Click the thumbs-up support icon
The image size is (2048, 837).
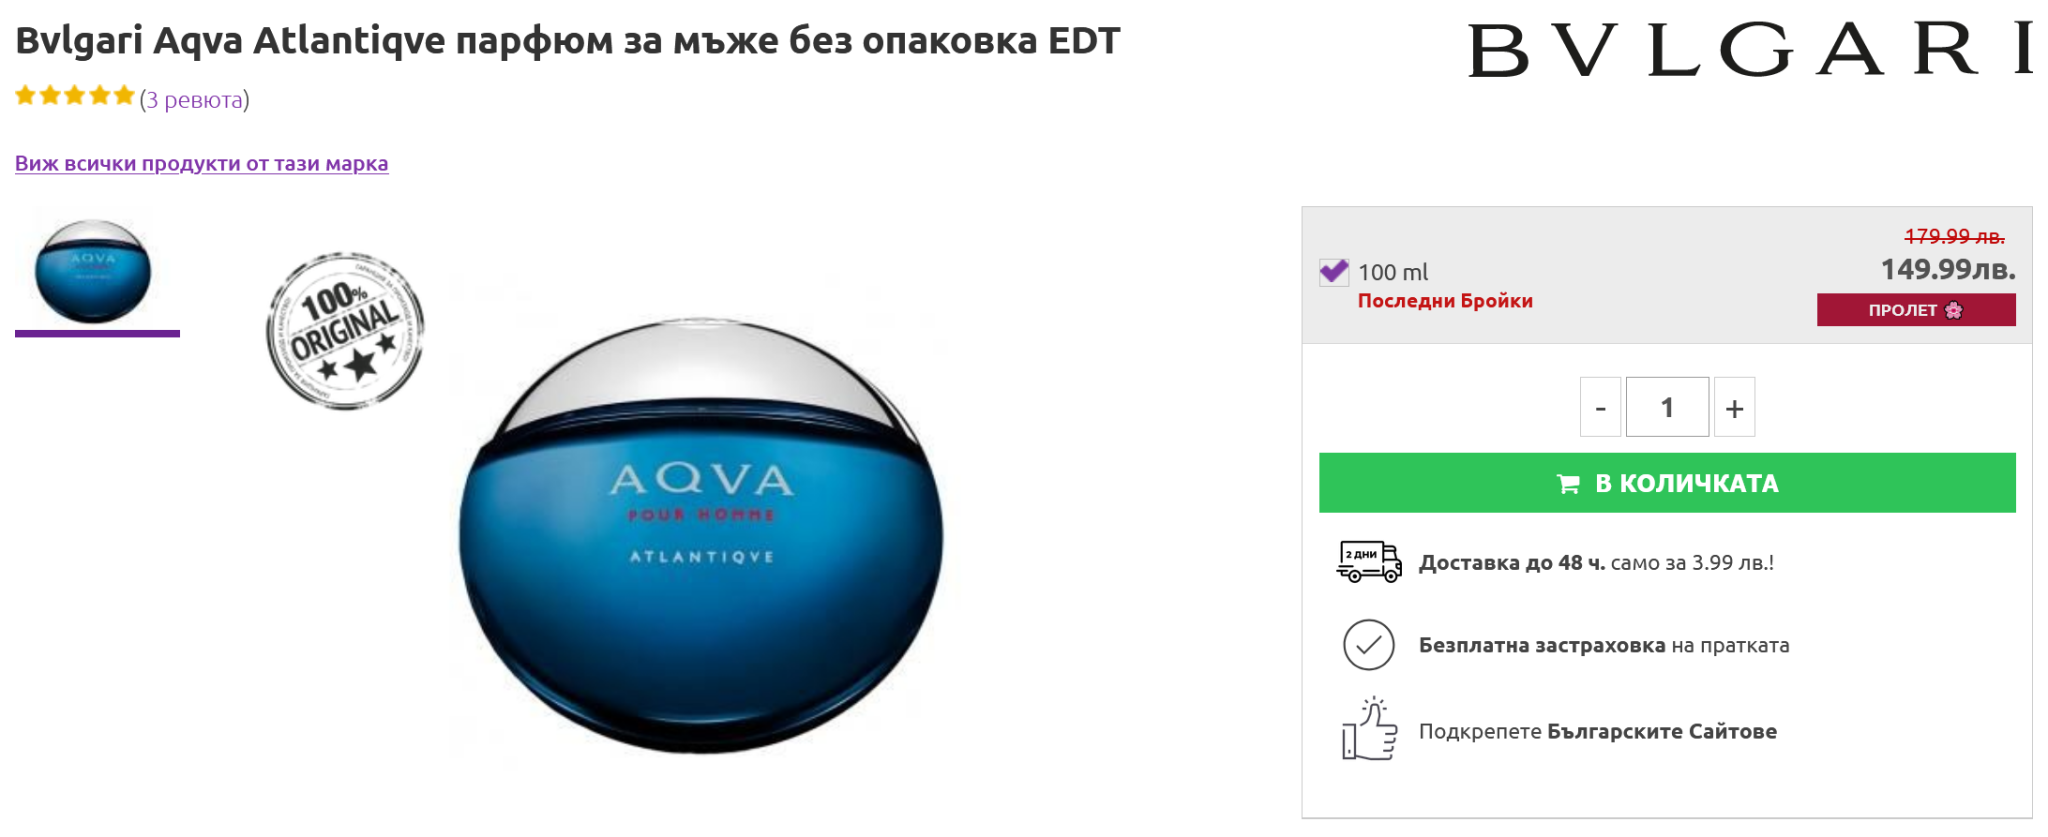[x=1369, y=729]
